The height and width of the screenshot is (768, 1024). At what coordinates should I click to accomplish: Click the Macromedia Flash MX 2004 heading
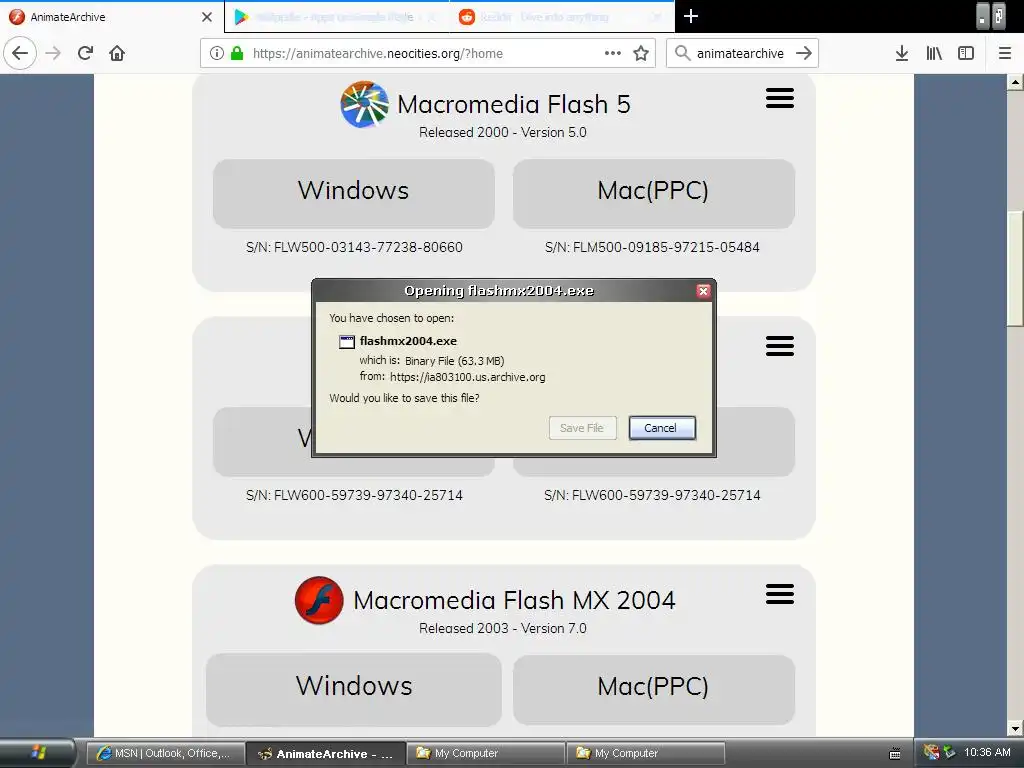pyautogui.click(x=515, y=600)
